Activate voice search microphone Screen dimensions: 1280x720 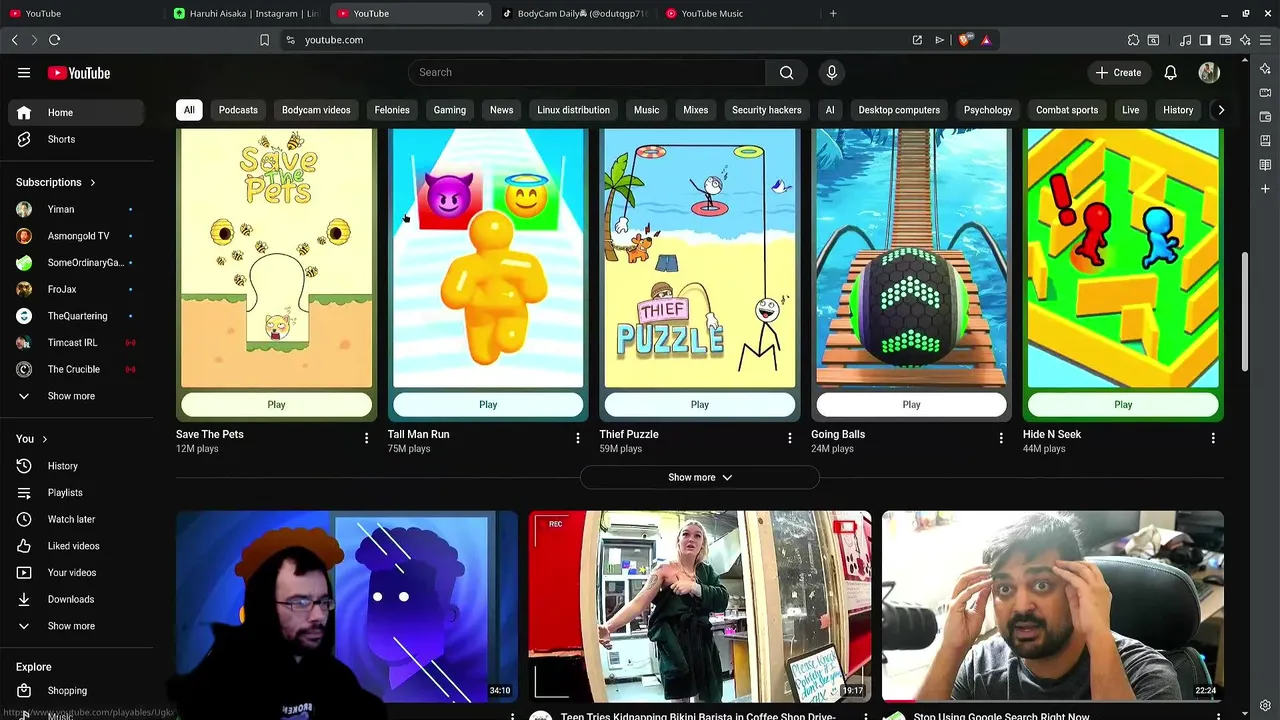pyautogui.click(x=831, y=72)
